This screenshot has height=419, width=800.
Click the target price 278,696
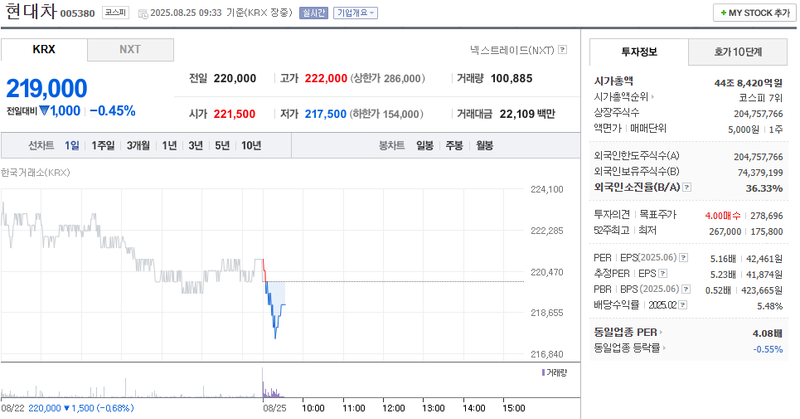(x=766, y=216)
